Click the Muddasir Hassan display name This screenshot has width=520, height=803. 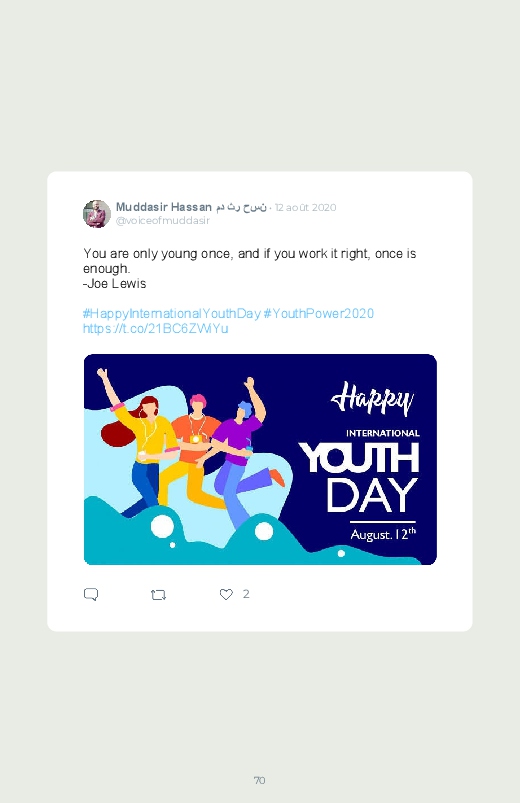click(x=163, y=207)
